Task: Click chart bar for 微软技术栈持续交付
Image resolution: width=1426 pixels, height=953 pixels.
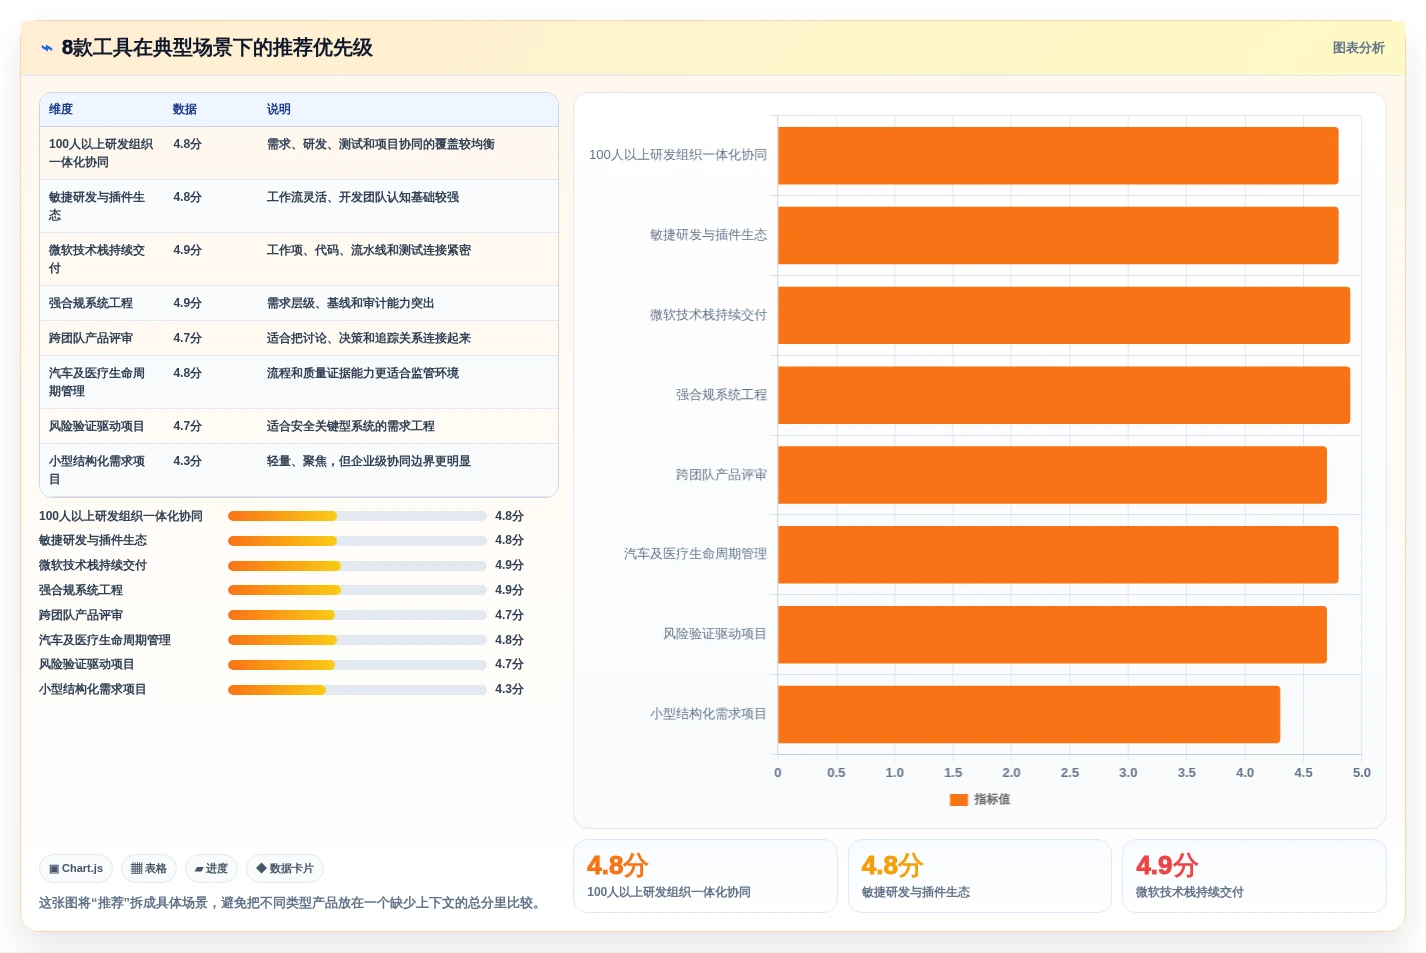Action: pyautogui.click(x=1064, y=315)
